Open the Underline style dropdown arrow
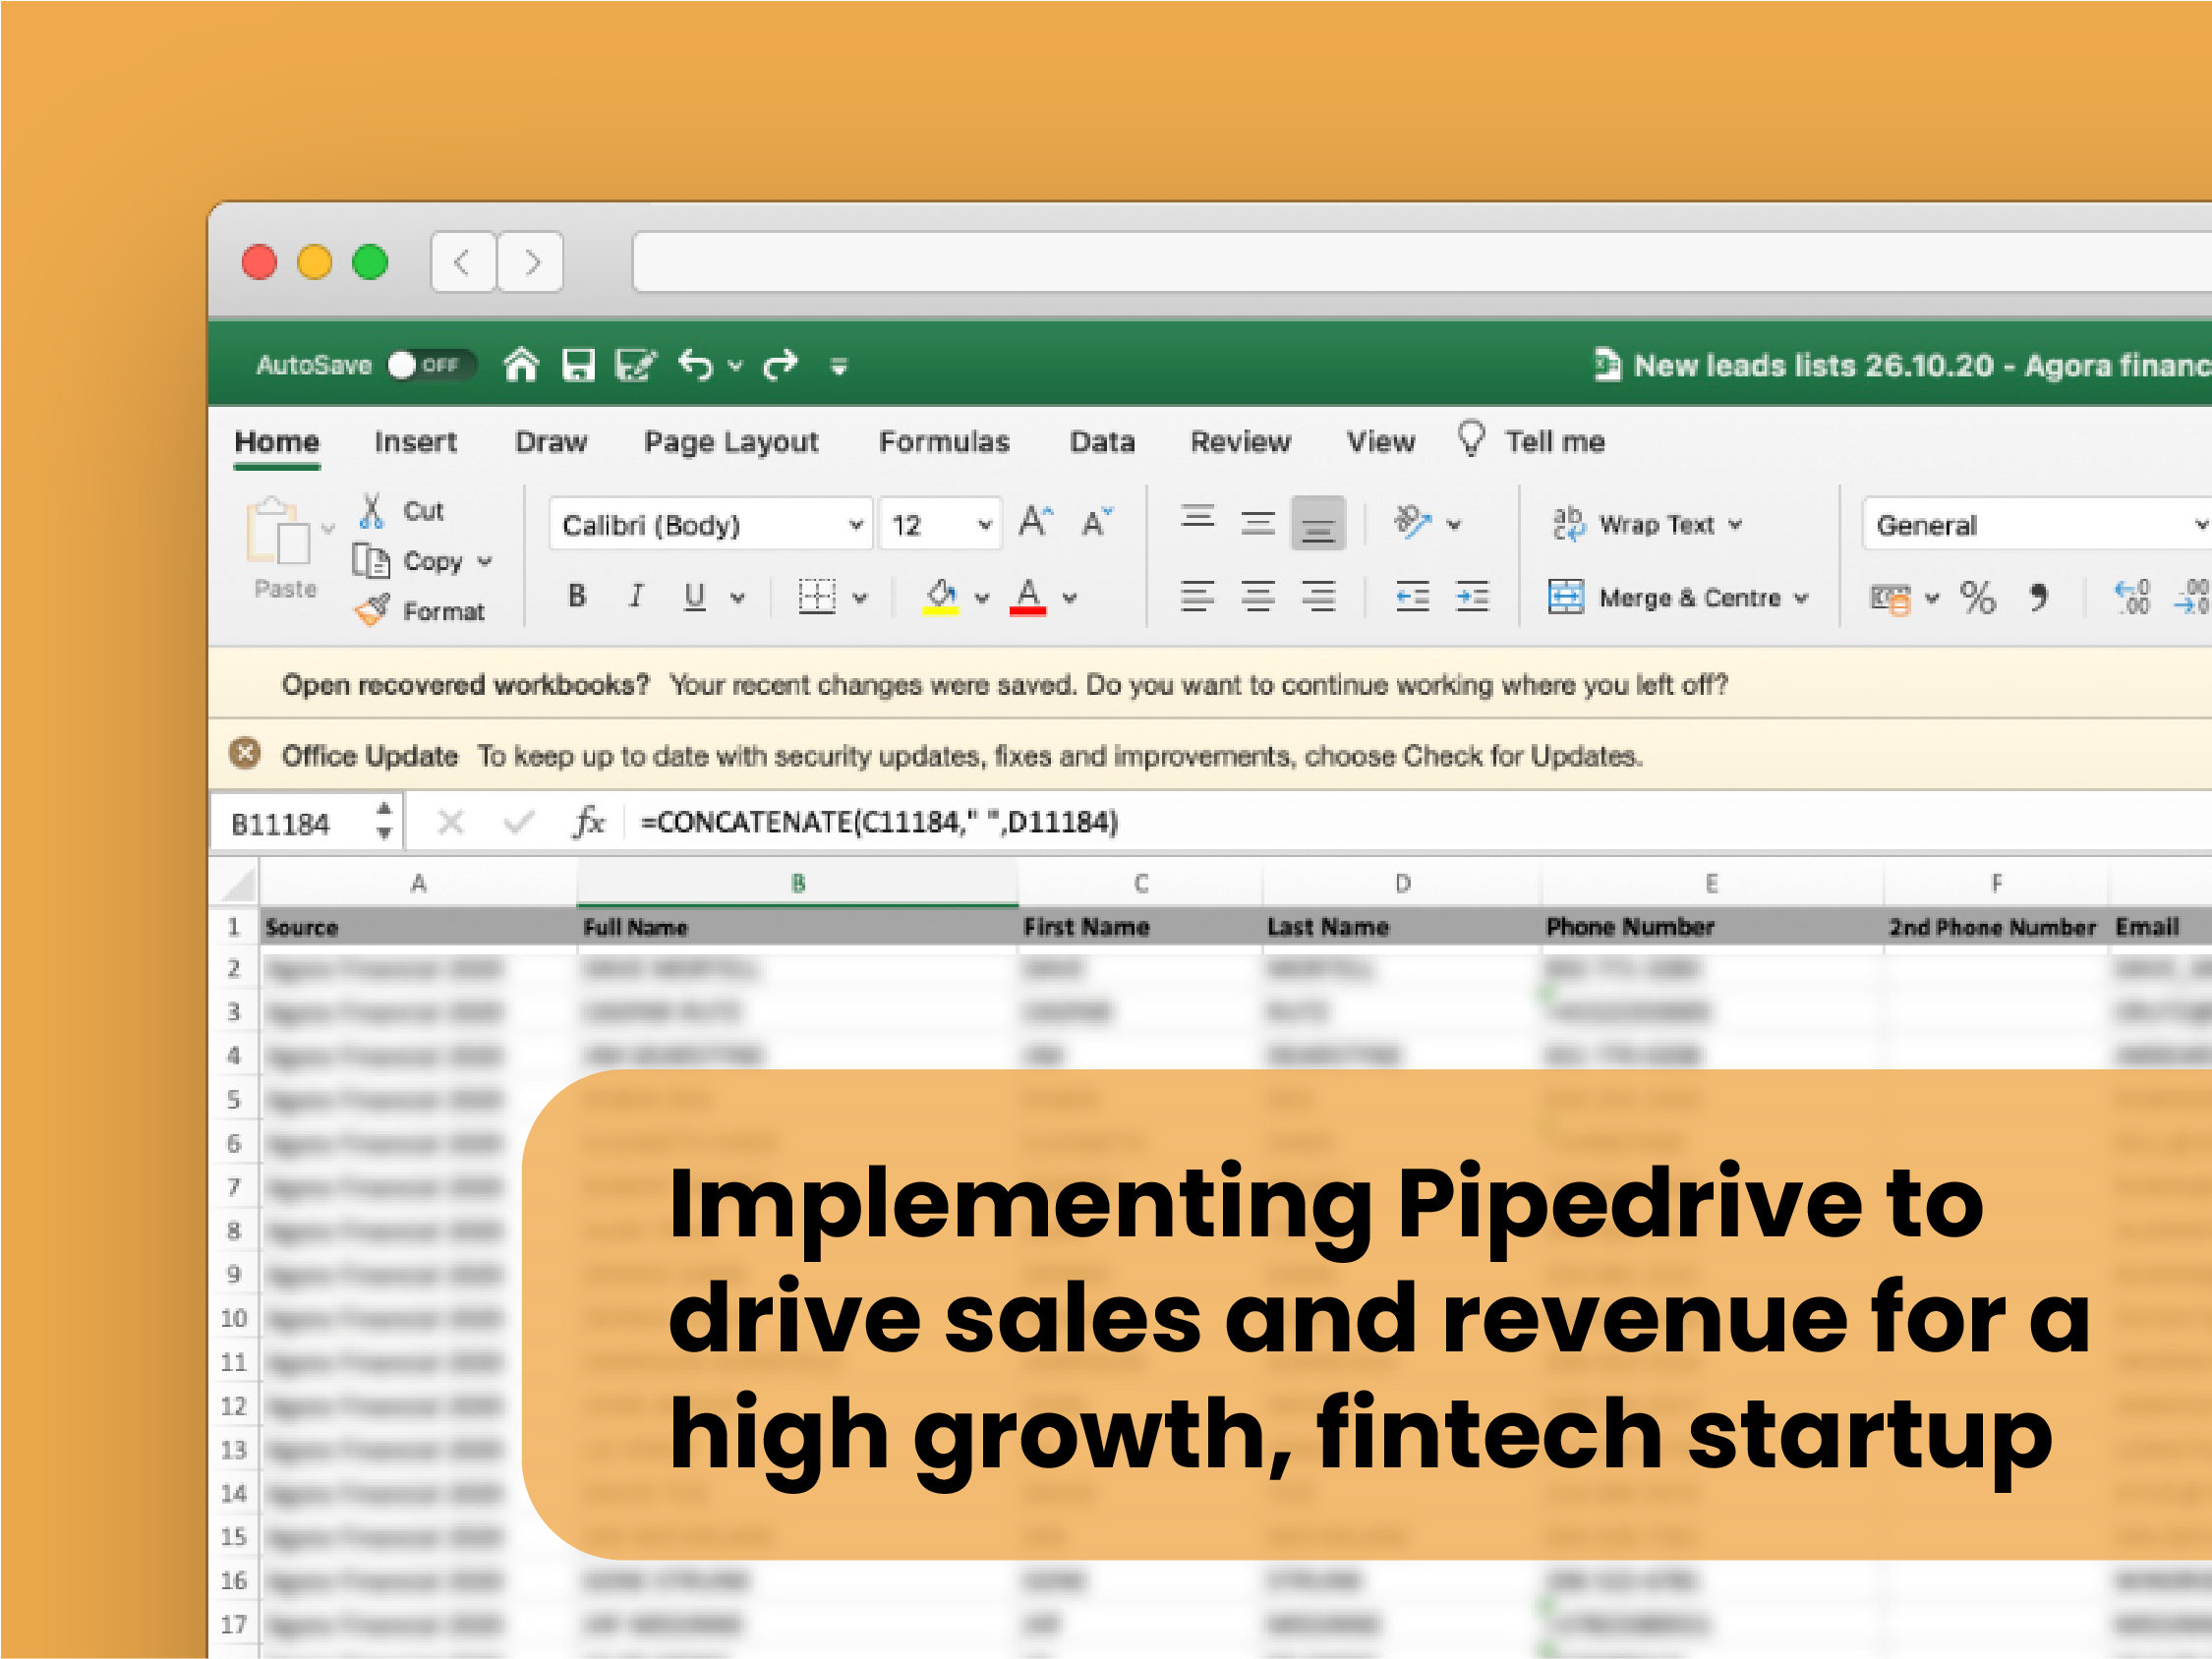The height and width of the screenshot is (1659, 2212). coord(738,598)
